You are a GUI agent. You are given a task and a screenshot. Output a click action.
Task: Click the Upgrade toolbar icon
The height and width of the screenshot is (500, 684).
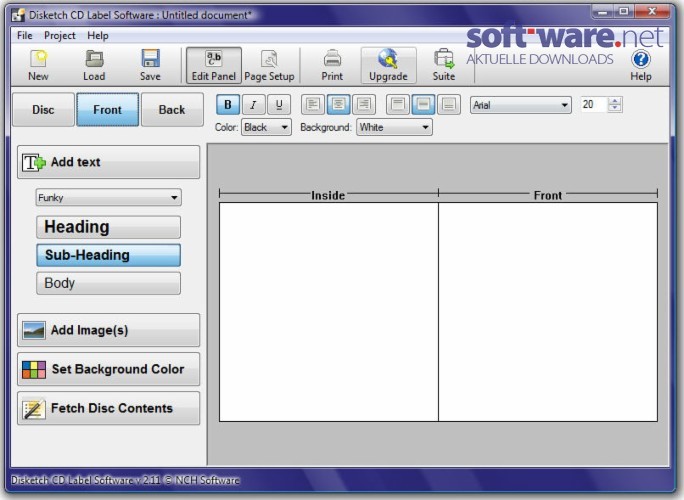pos(388,65)
